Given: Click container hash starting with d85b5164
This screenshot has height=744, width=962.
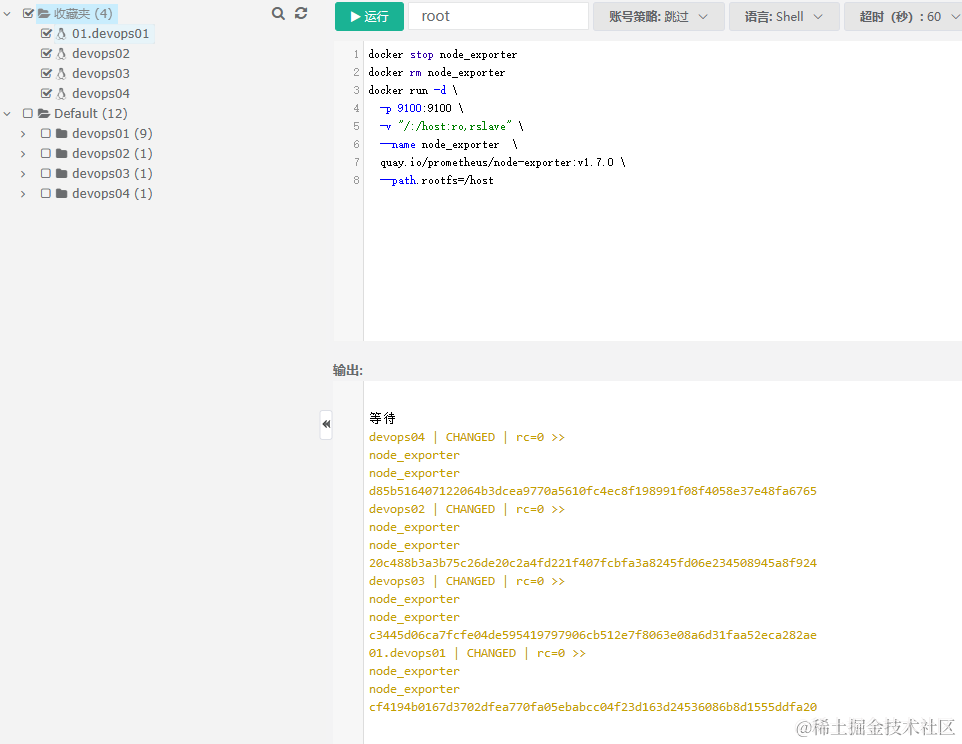Looking at the screenshot, I should [x=593, y=491].
